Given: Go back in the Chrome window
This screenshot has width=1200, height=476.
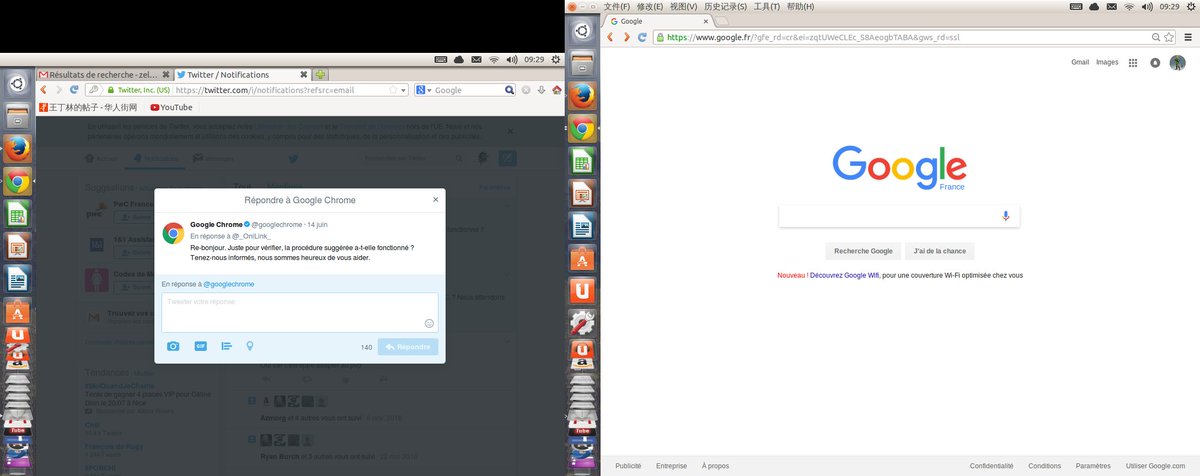Looking at the screenshot, I should pyautogui.click(x=612, y=37).
